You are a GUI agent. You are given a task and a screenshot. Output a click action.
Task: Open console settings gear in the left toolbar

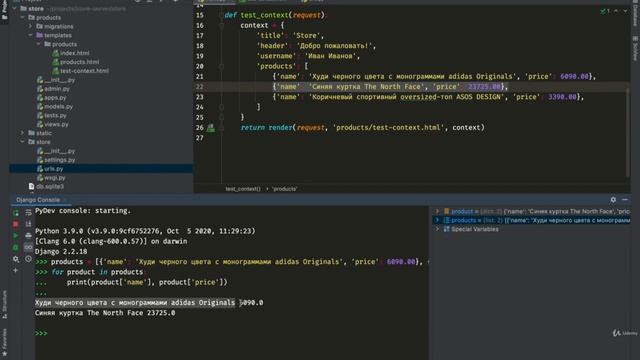coord(16,259)
